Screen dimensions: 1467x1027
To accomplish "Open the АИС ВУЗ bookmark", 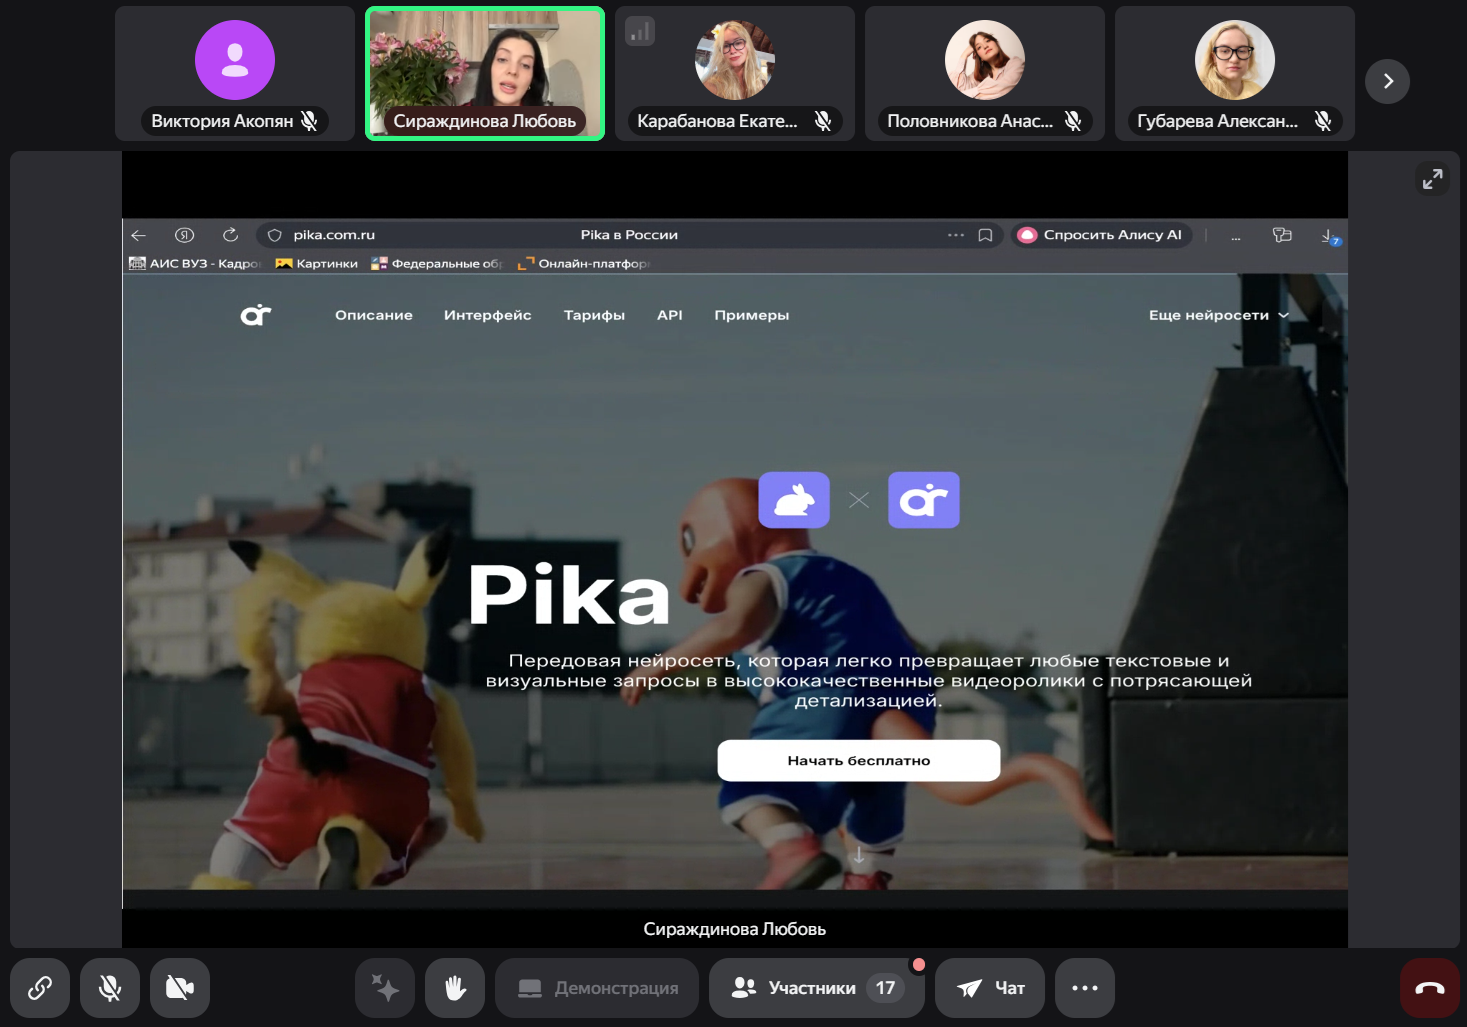I will [195, 264].
